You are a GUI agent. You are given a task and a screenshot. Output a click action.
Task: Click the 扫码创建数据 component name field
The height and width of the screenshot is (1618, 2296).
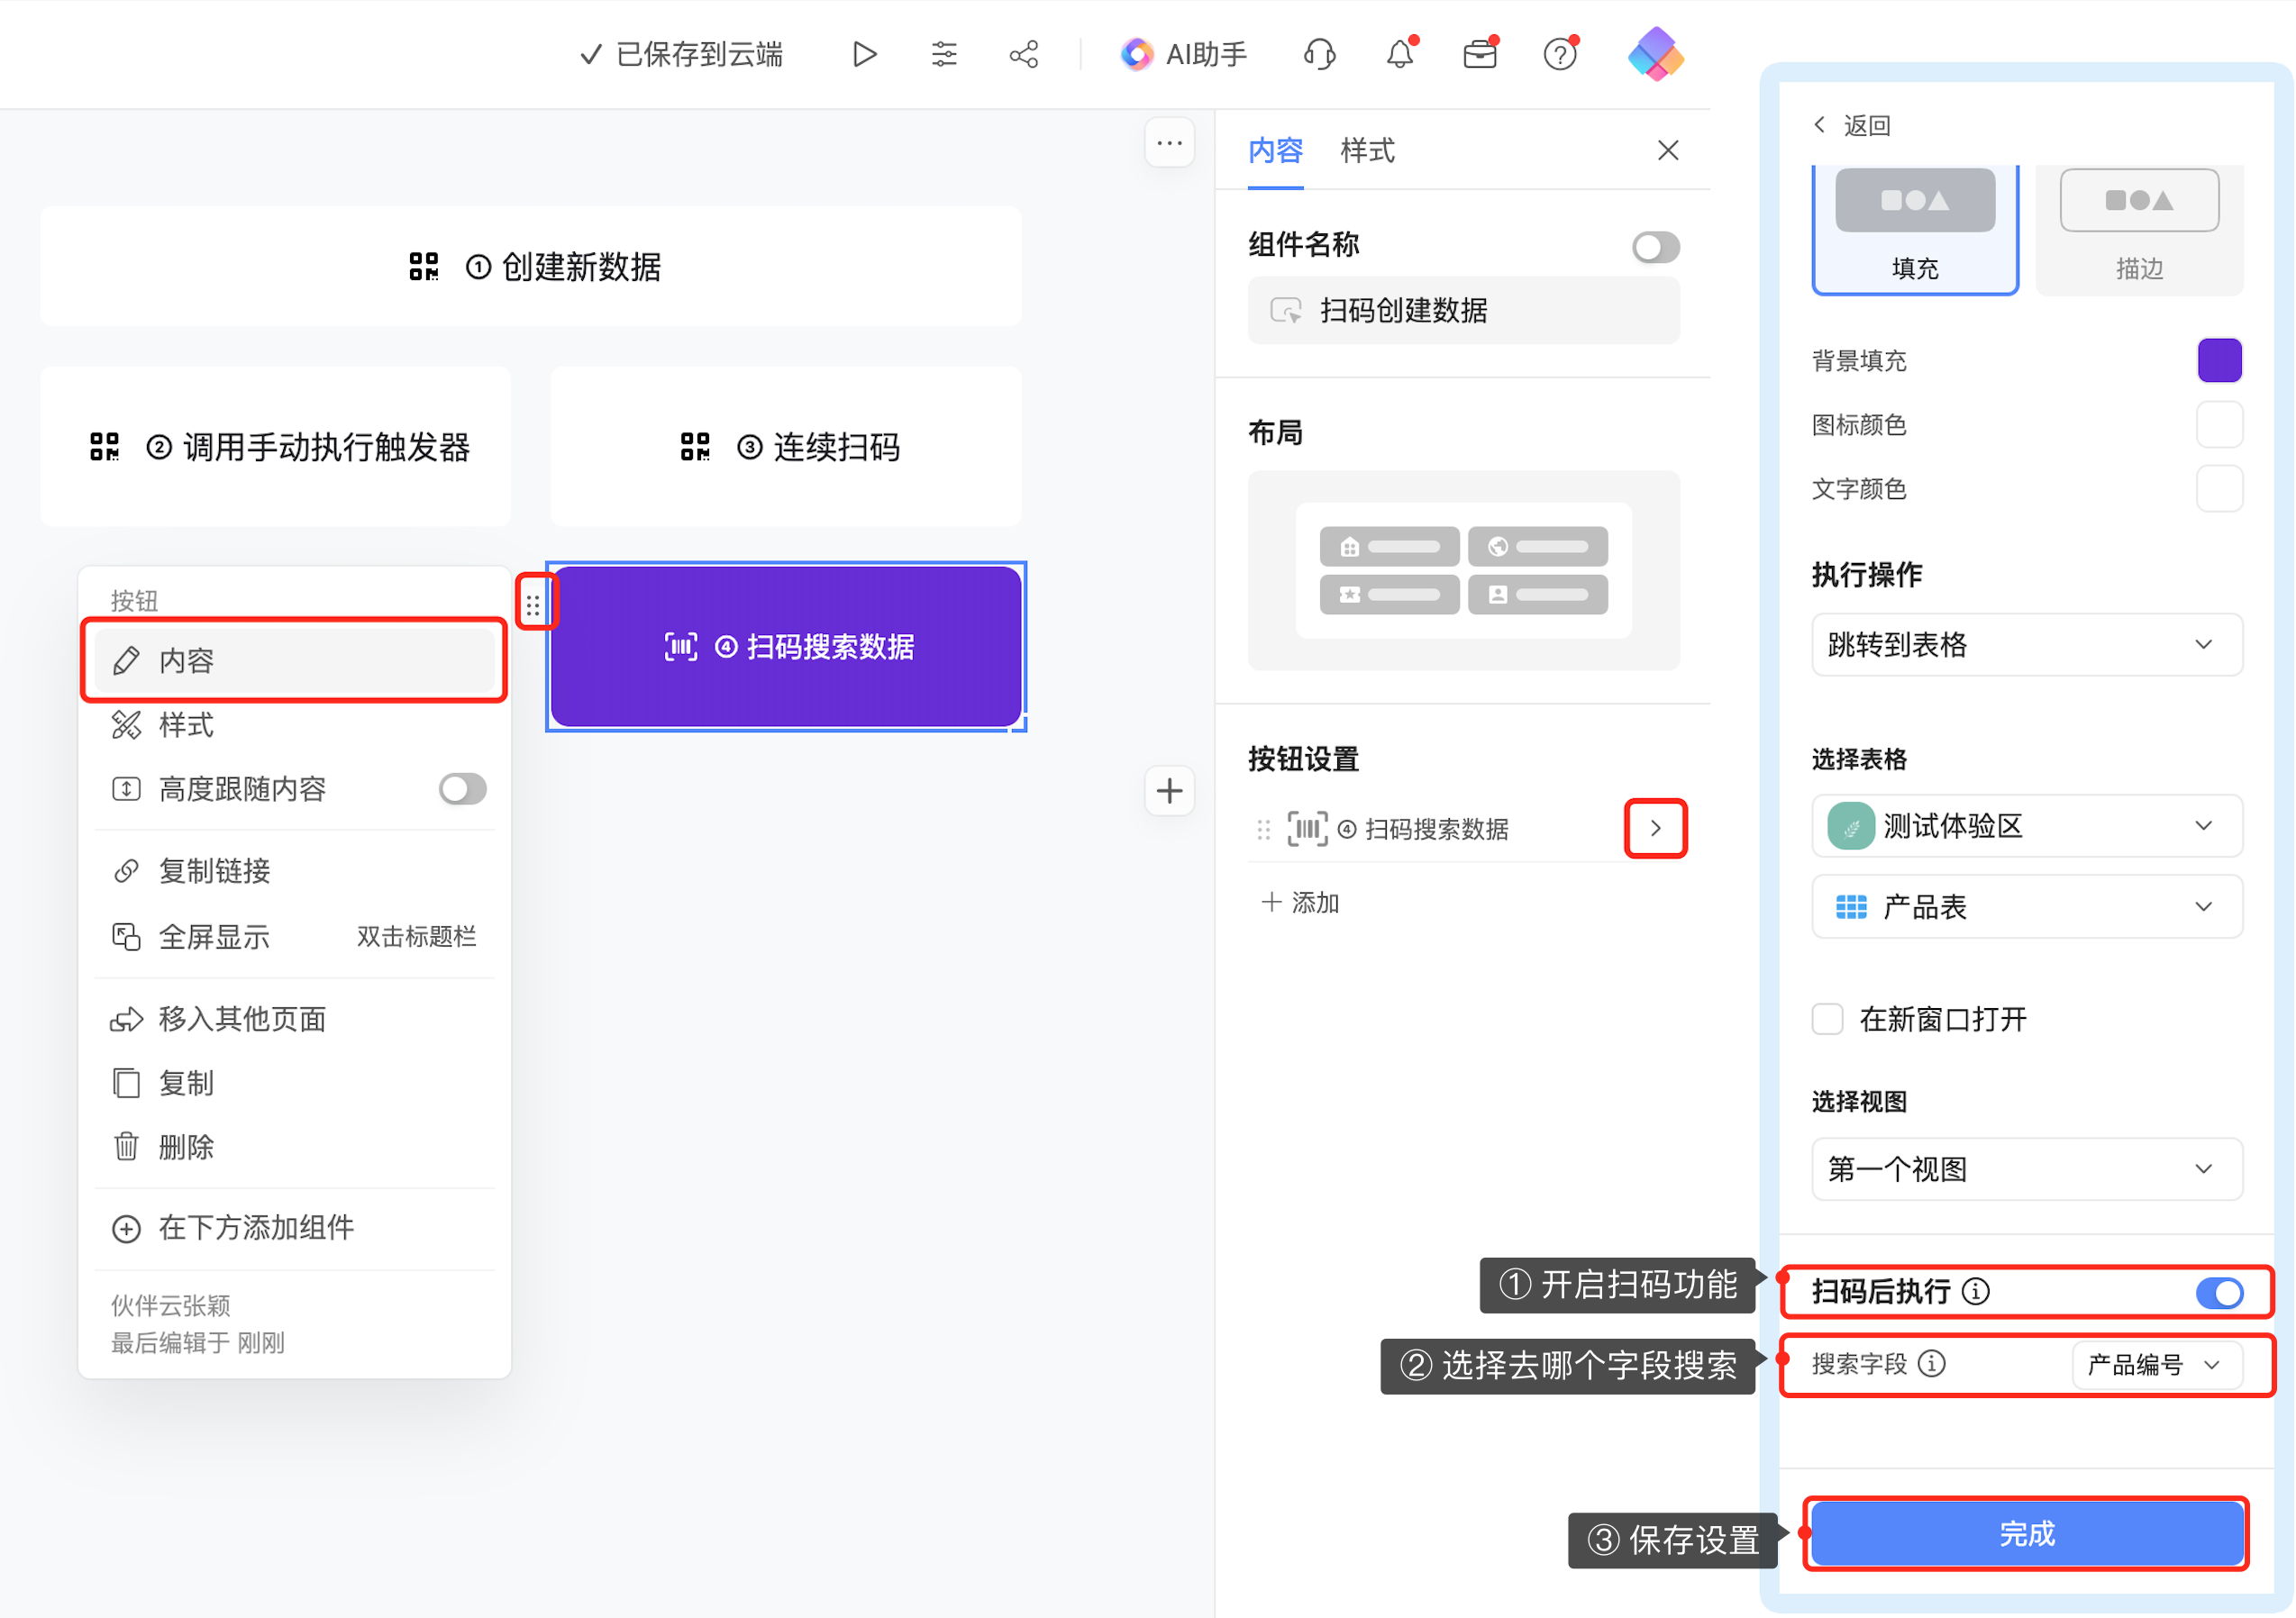[x=1463, y=310]
